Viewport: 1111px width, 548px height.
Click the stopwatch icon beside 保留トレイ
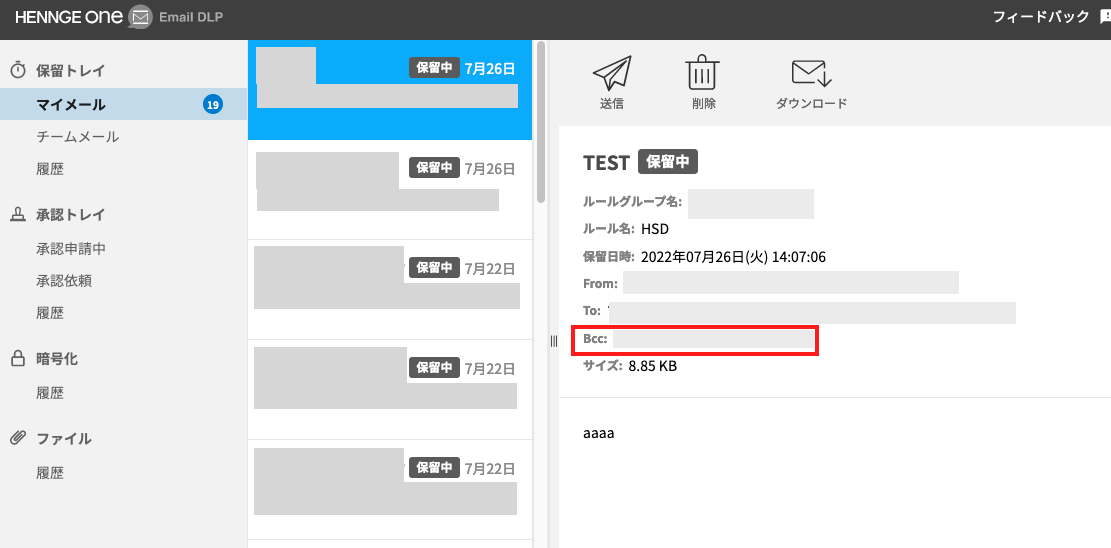point(18,70)
